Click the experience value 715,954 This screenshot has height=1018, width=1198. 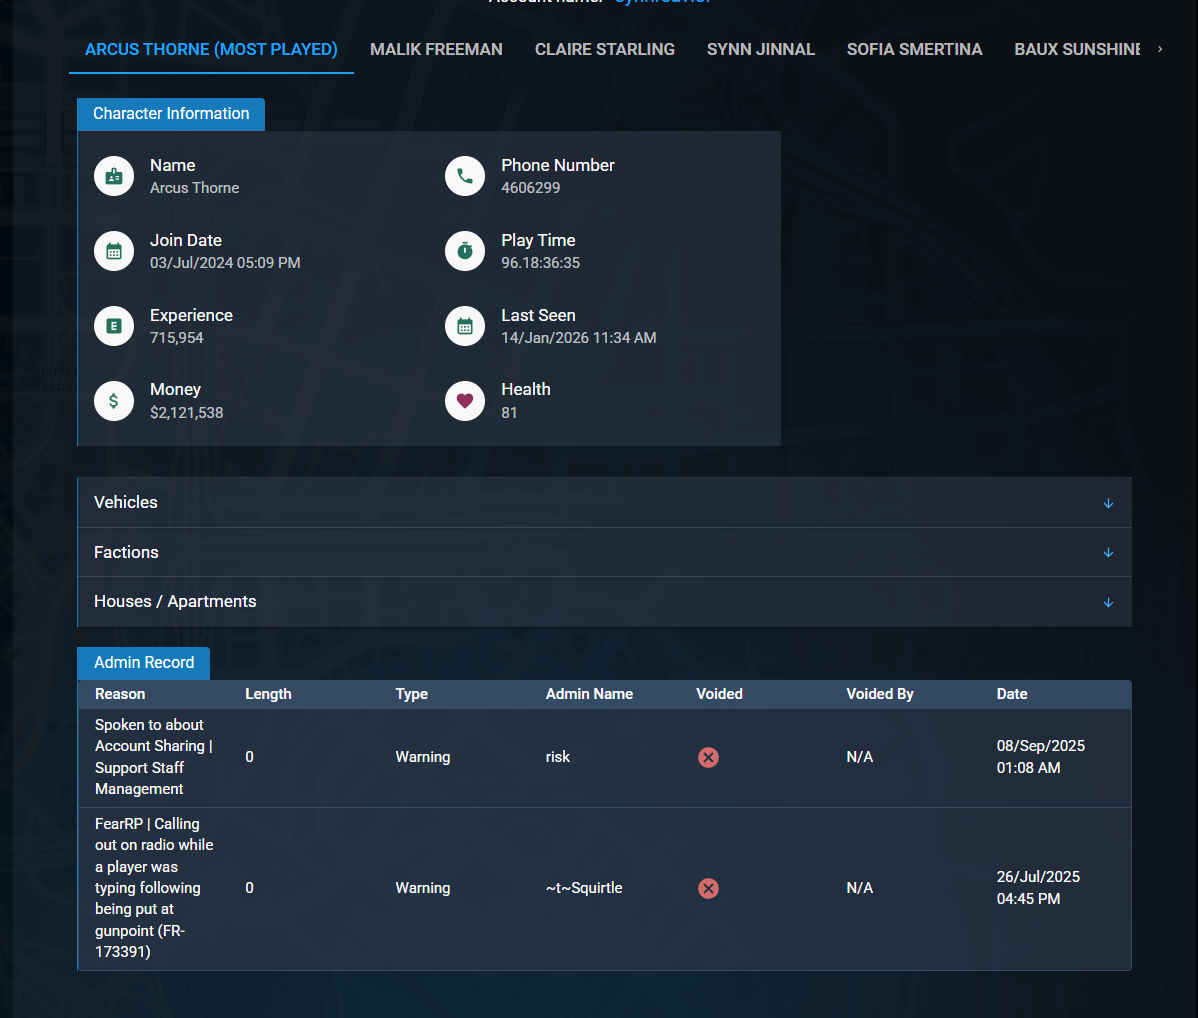[x=176, y=338]
